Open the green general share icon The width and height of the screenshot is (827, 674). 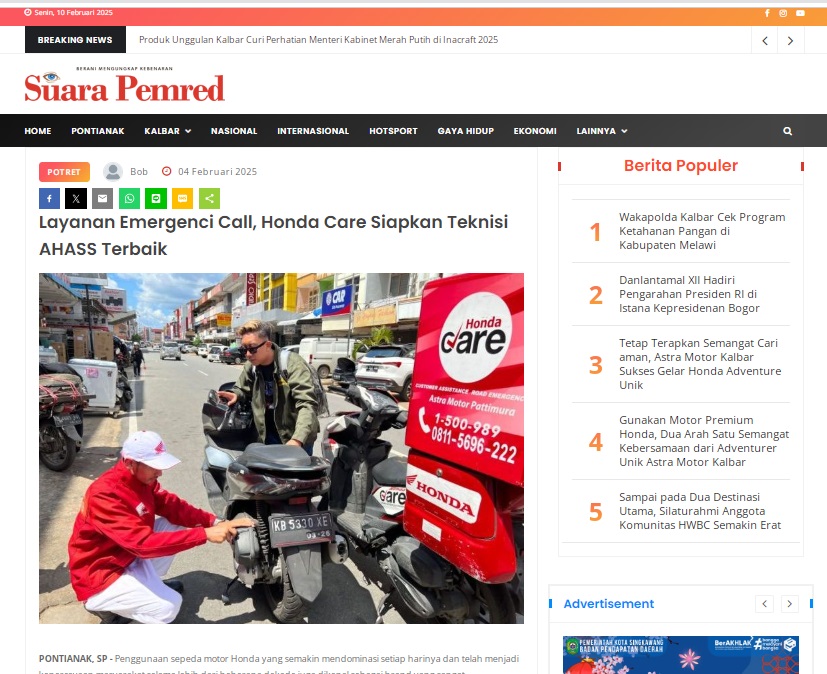[x=209, y=199]
